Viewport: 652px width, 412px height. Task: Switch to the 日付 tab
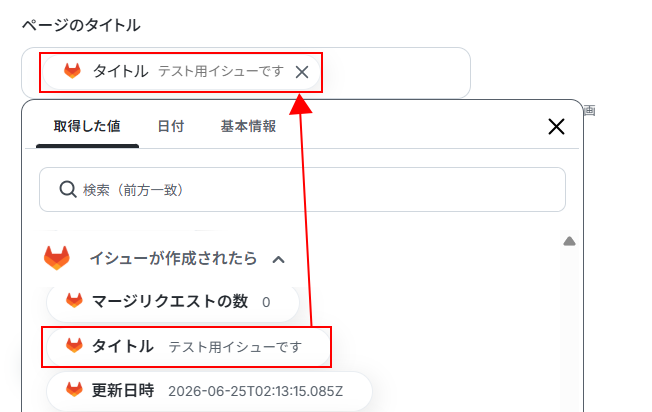pyautogui.click(x=170, y=126)
